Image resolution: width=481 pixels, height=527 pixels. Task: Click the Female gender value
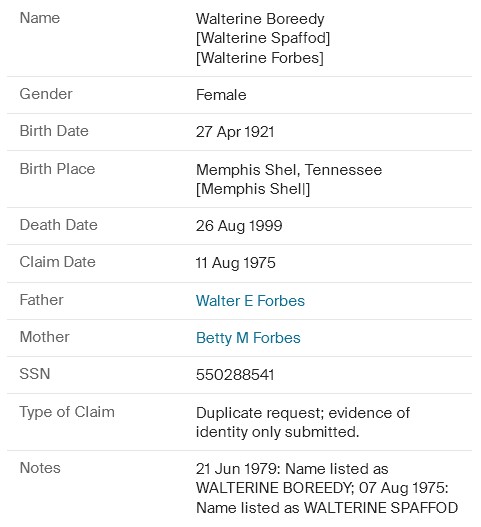[x=221, y=95]
